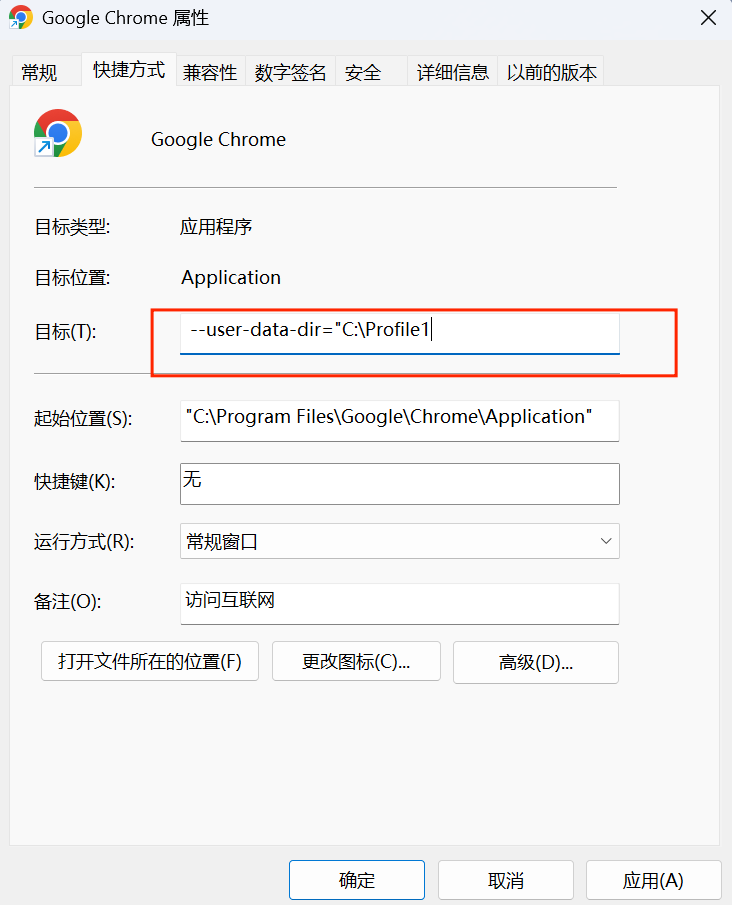
Task: Switch to the 常规 tab
Action: pos(39,73)
